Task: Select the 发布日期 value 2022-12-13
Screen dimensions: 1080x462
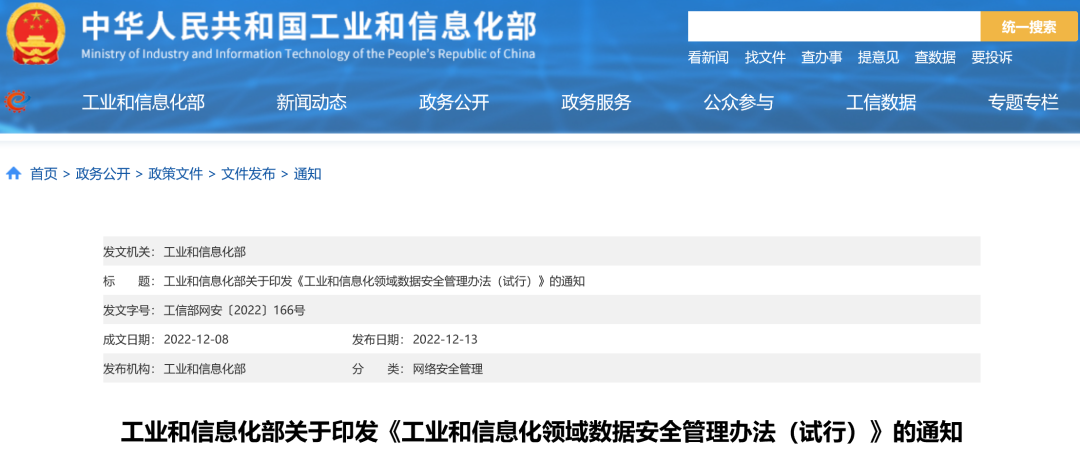Action: click(x=445, y=339)
